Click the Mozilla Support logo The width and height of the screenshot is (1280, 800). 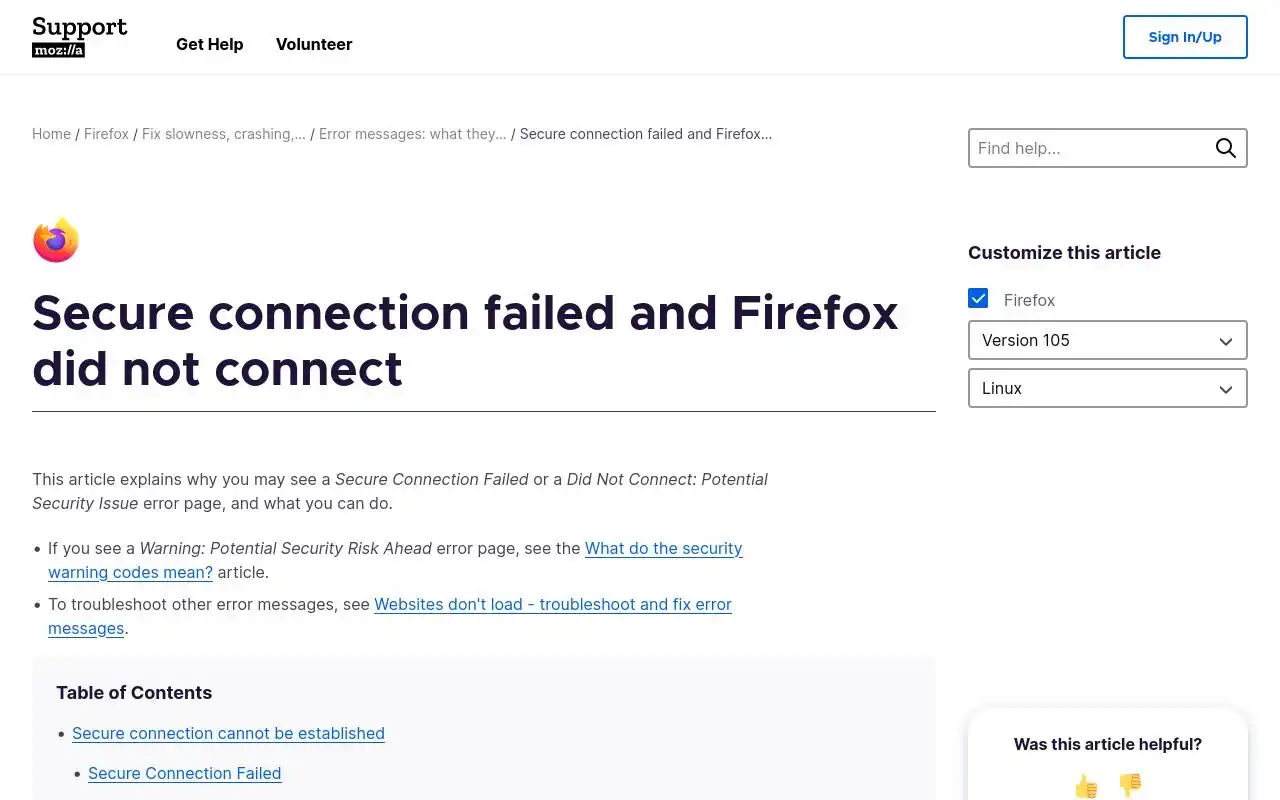80,37
